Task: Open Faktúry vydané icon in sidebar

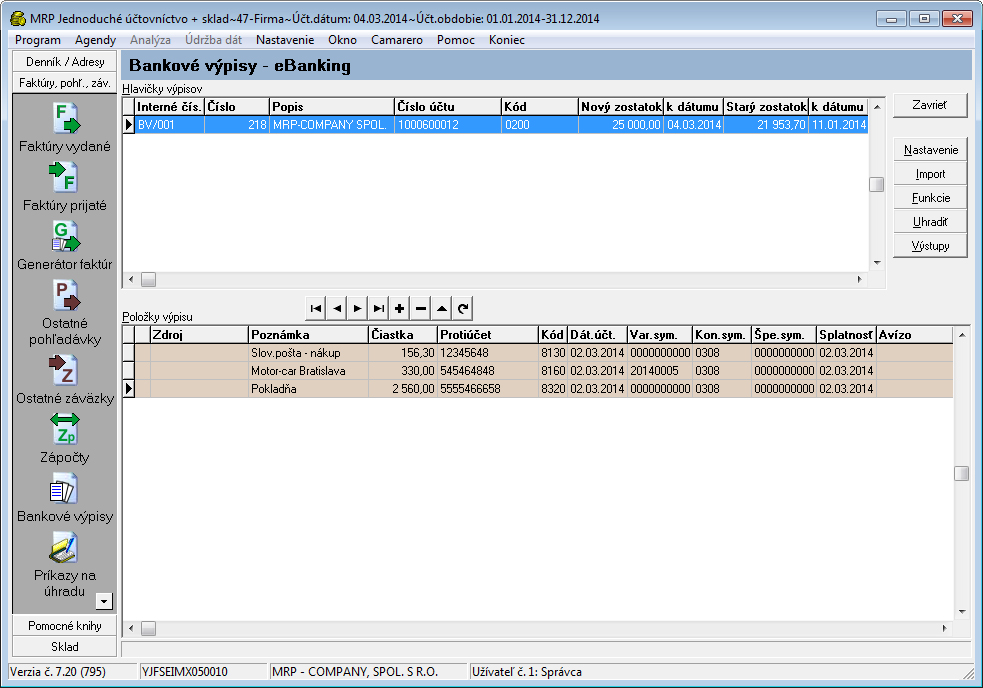Action: (65, 118)
